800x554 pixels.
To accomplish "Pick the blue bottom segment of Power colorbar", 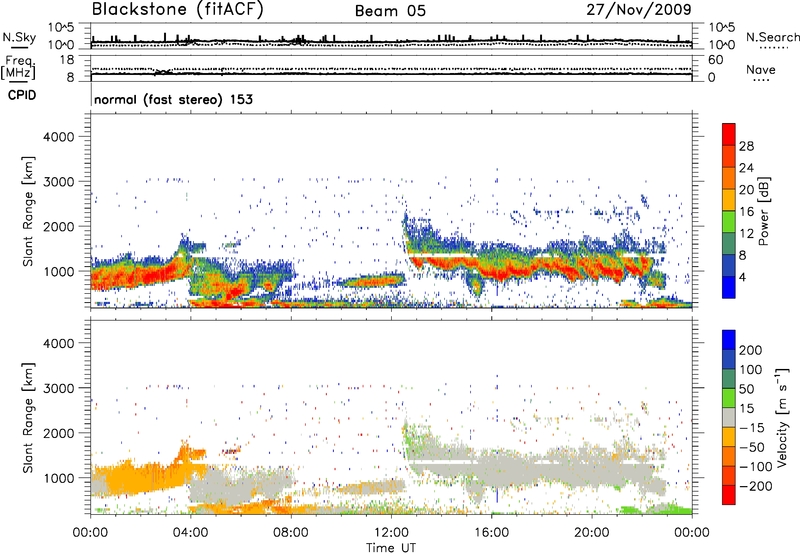I will pyautogui.click(x=729, y=287).
